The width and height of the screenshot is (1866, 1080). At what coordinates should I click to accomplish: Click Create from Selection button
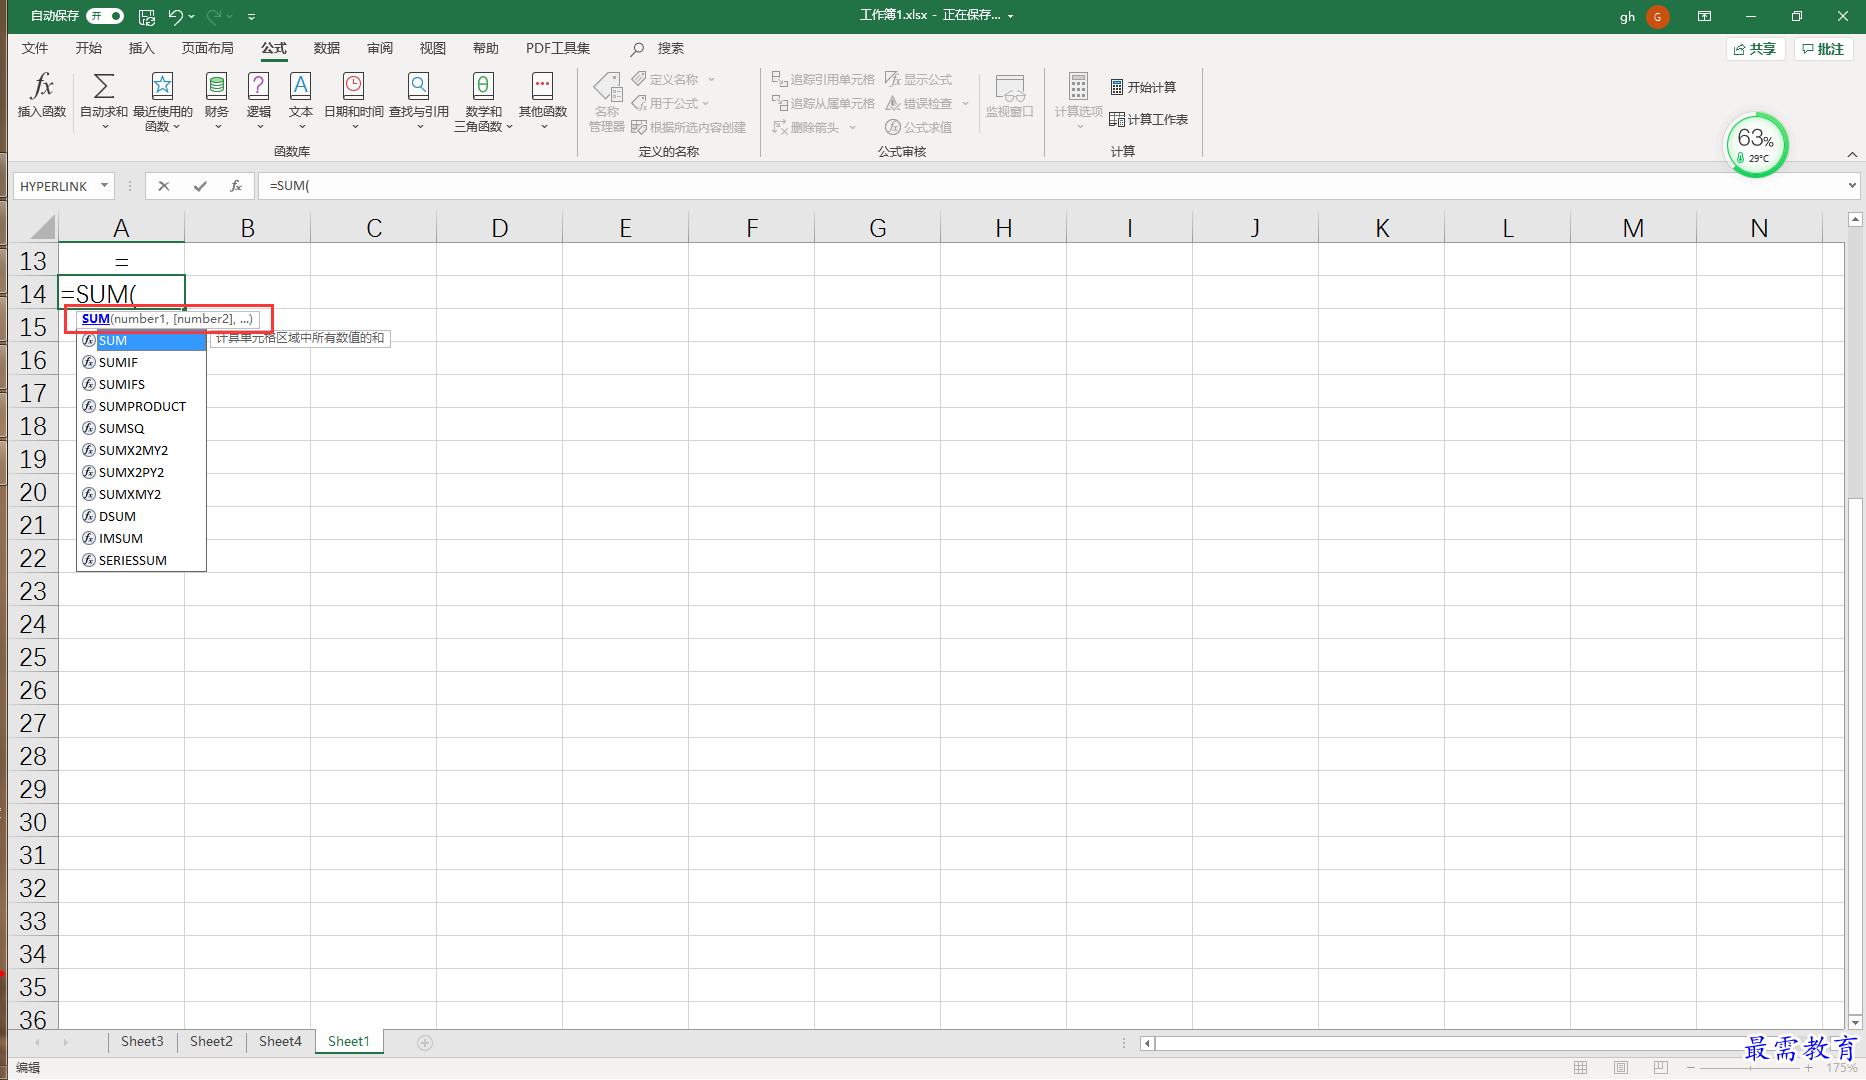[688, 127]
